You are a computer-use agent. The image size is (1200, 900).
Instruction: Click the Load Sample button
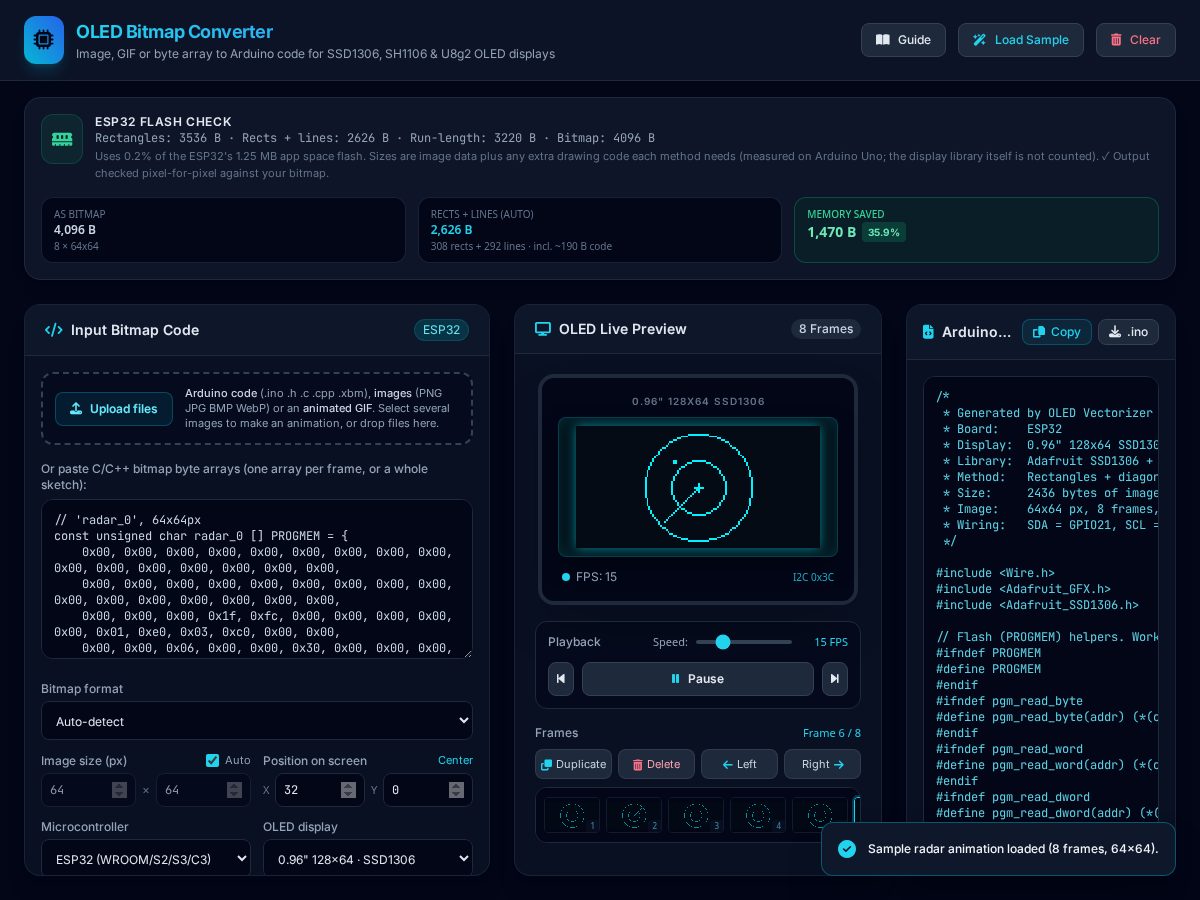click(1021, 40)
